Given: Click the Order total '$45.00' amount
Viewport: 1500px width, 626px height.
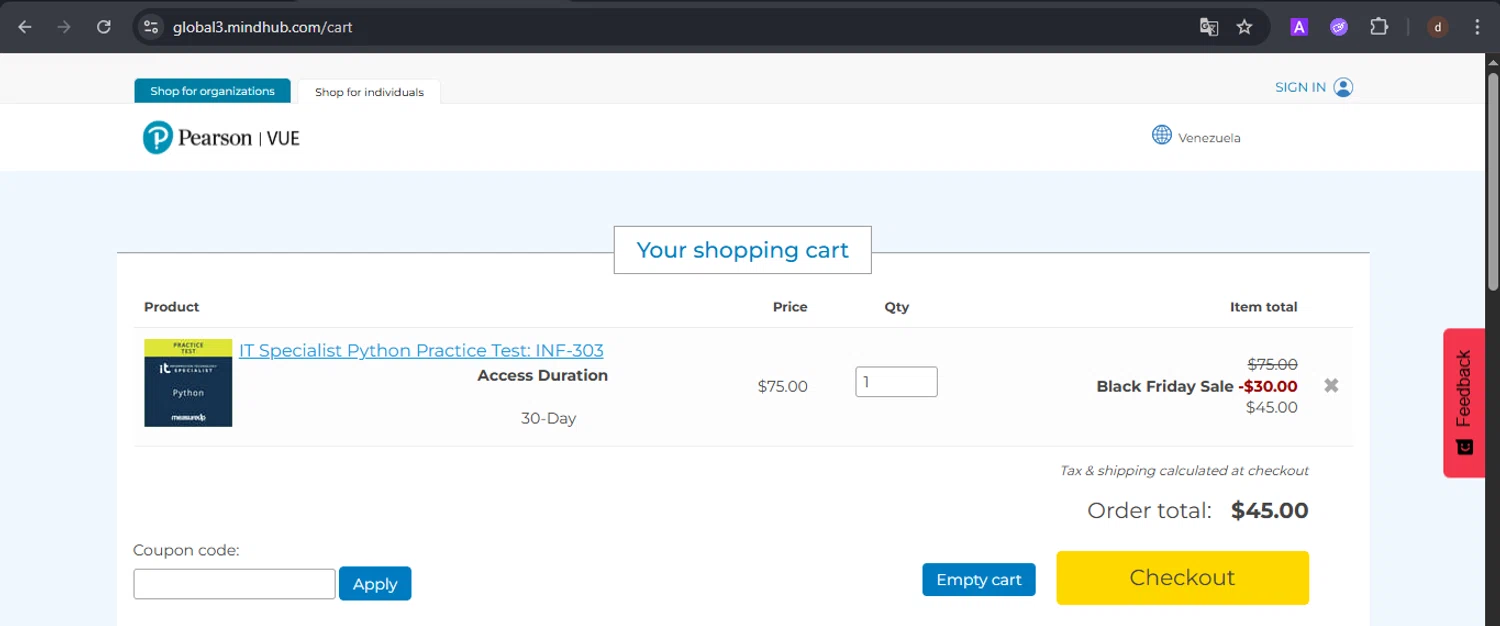Looking at the screenshot, I should (x=1269, y=511).
